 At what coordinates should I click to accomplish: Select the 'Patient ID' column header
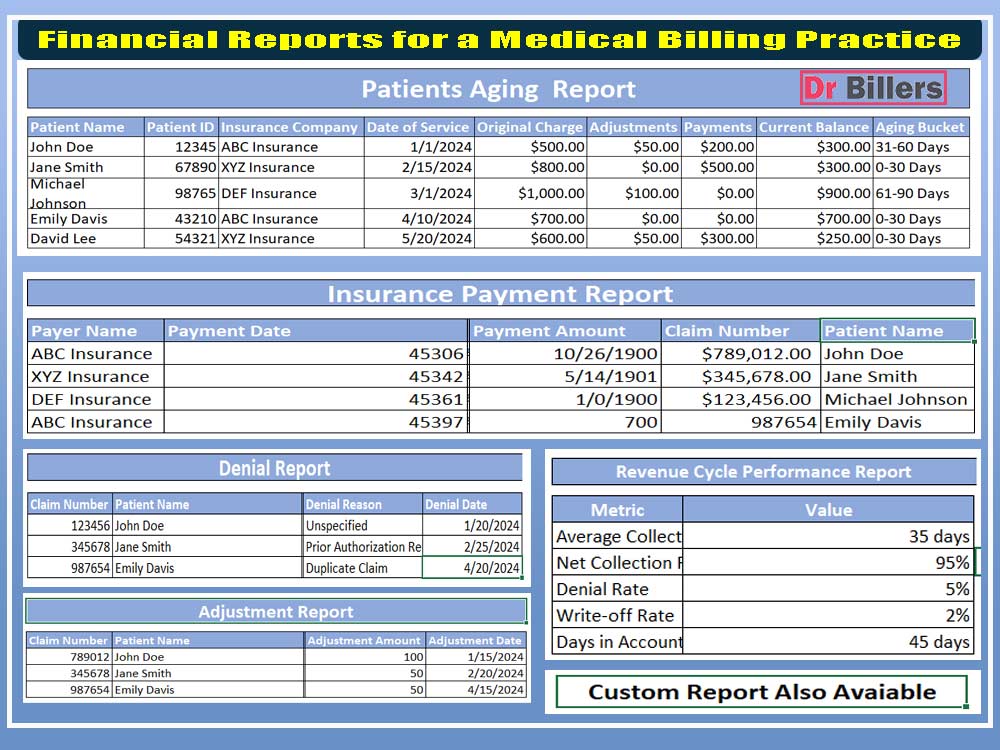point(181,127)
